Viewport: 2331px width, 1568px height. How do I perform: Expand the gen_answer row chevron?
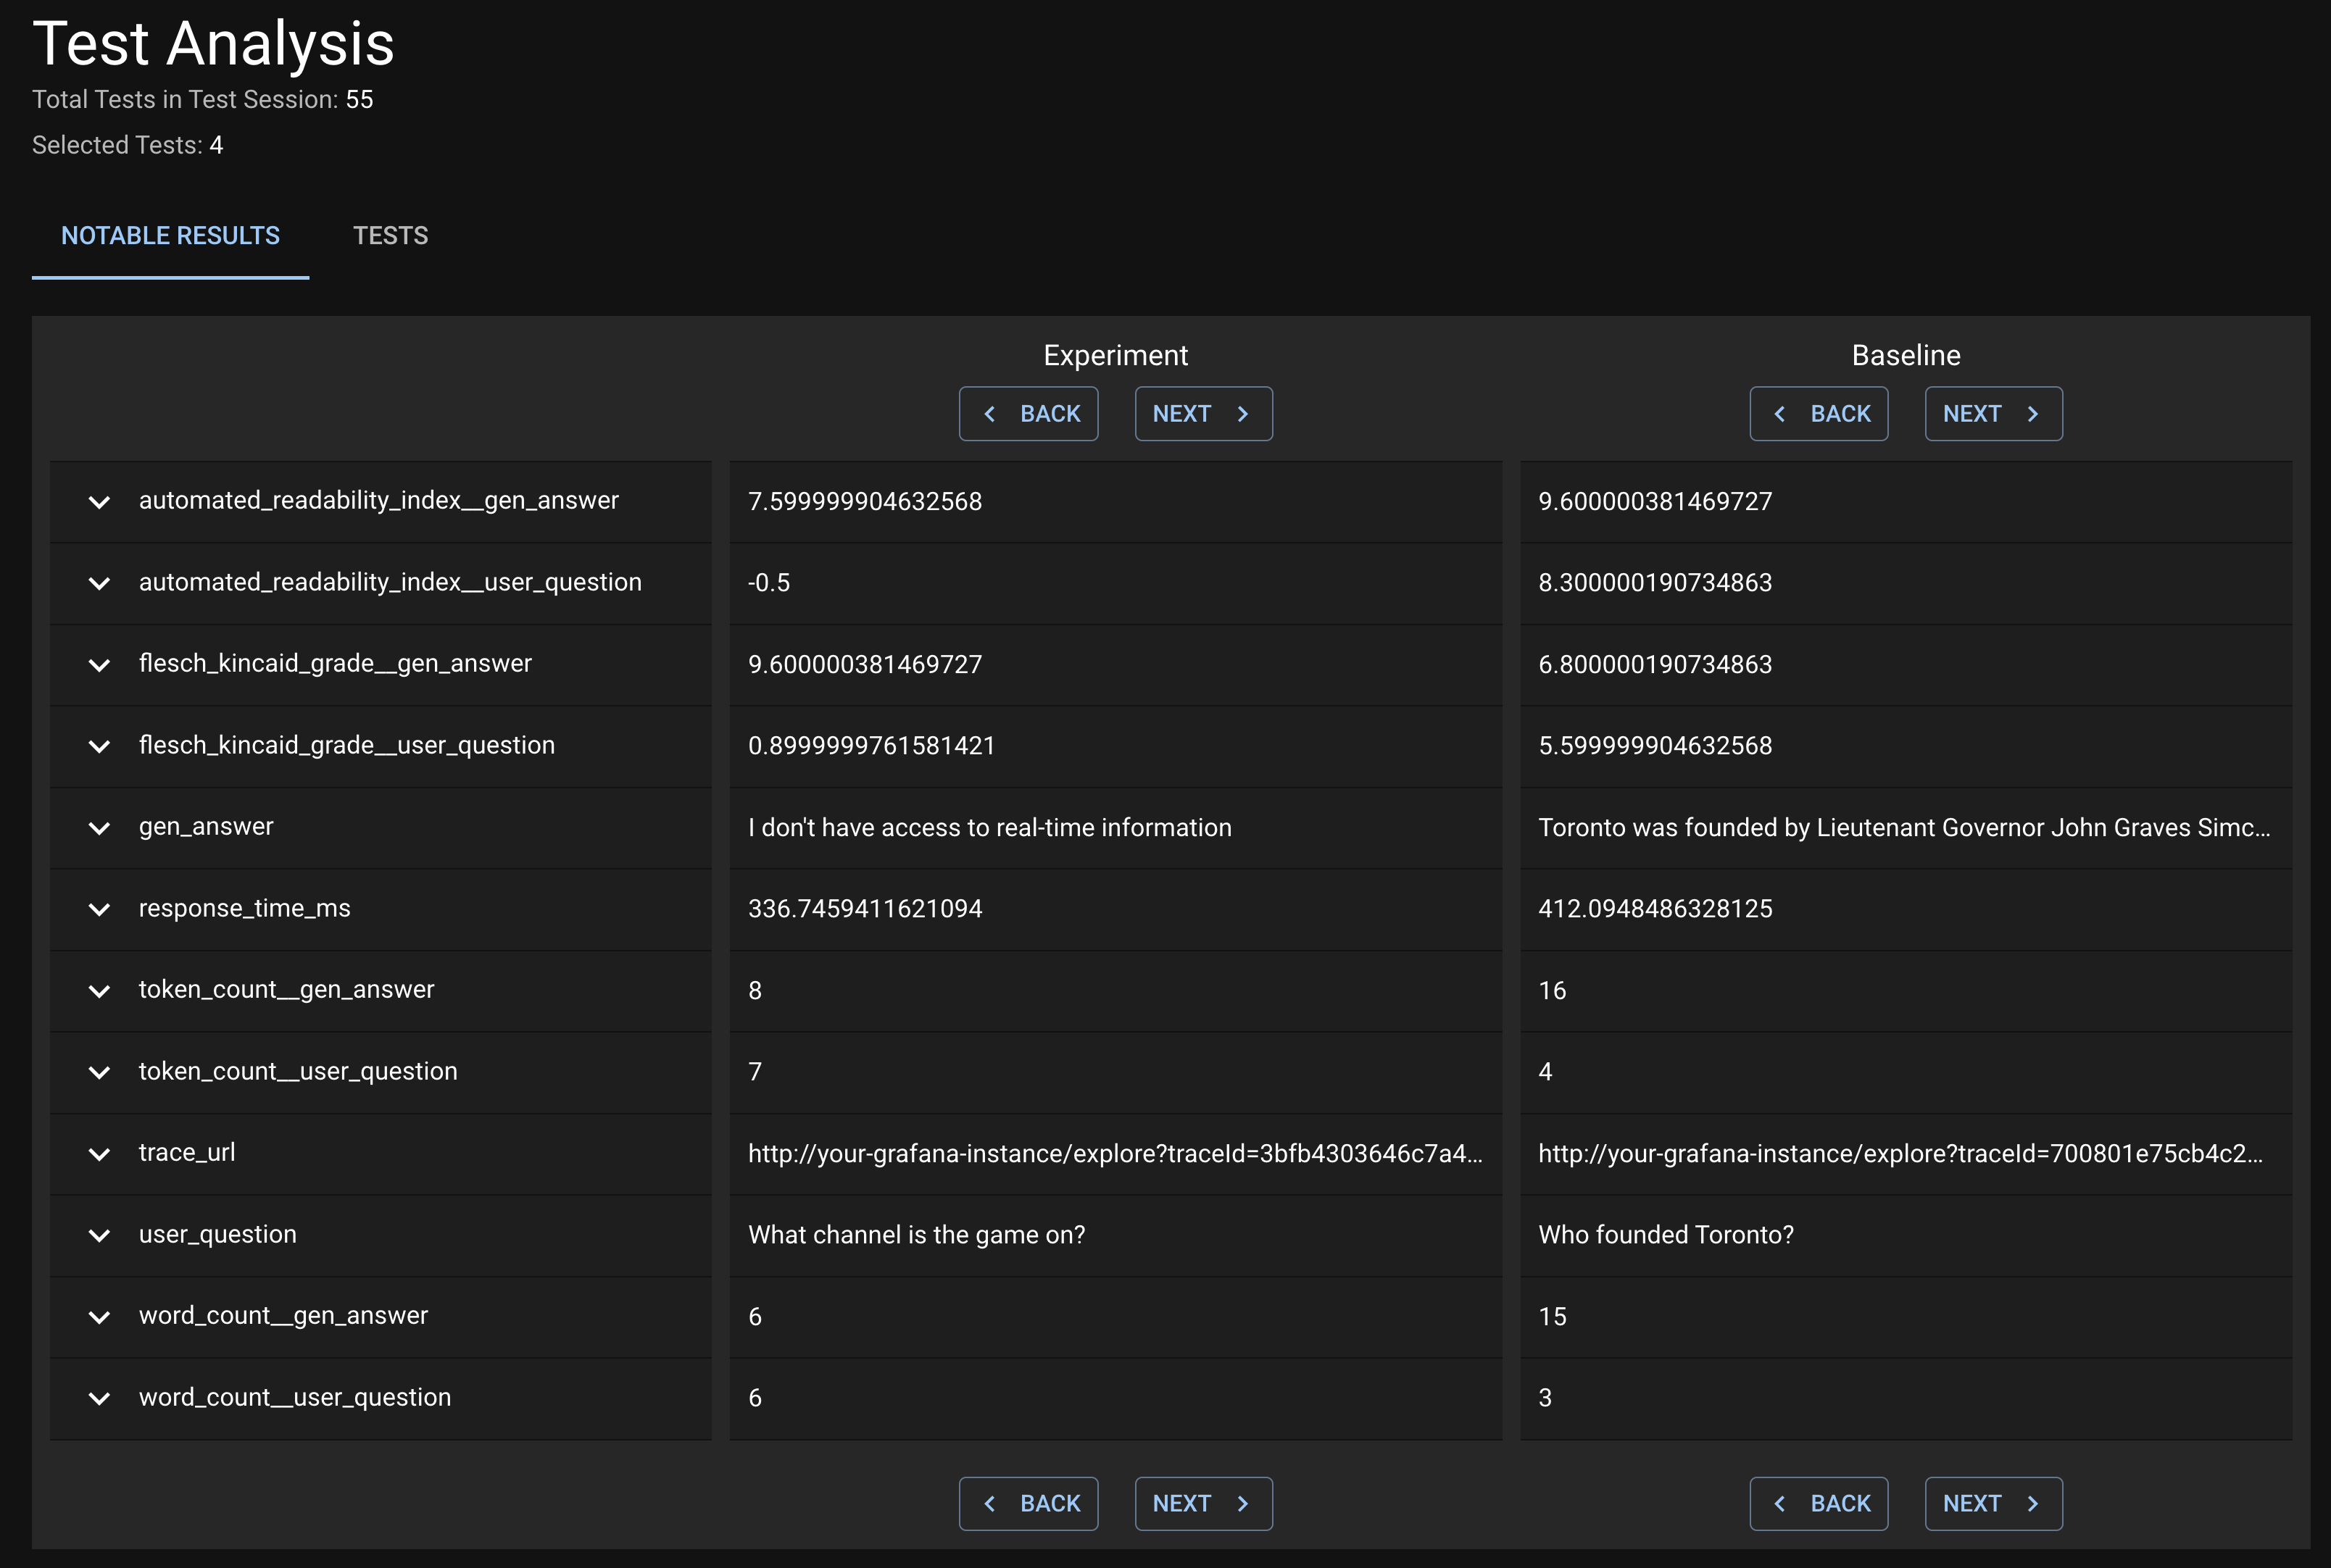[x=99, y=828]
